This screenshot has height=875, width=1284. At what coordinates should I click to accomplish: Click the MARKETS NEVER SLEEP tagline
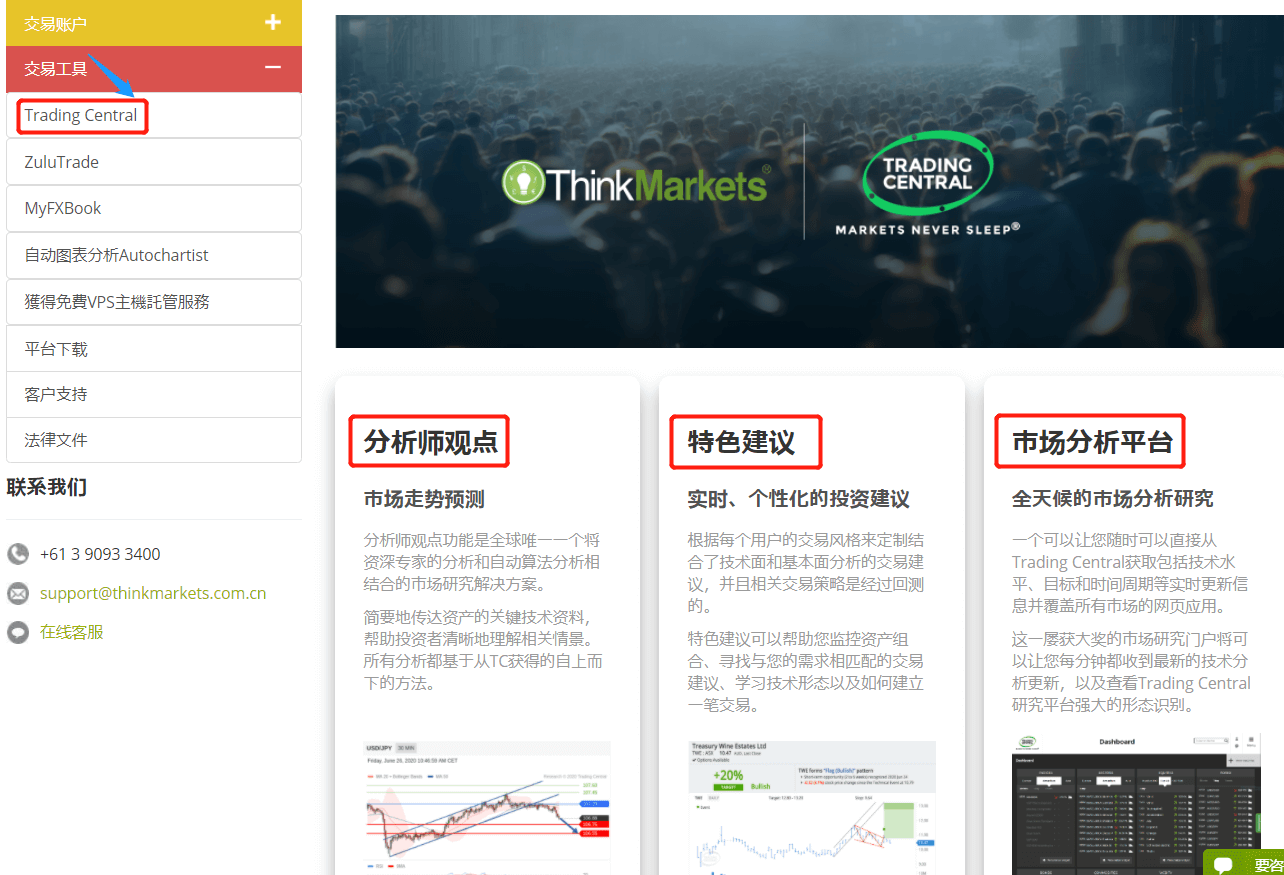pos(927,229)
